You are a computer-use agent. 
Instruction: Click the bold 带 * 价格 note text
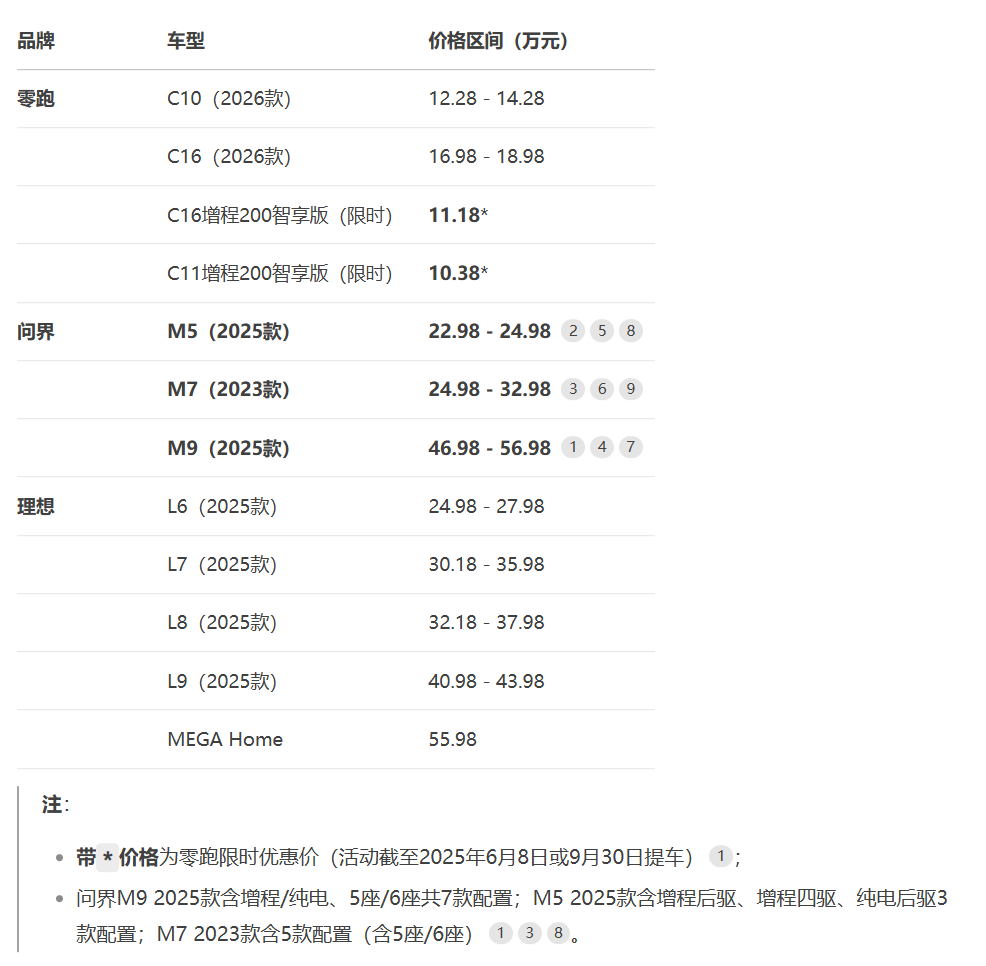pyautogui.click(x=118, y=857)
